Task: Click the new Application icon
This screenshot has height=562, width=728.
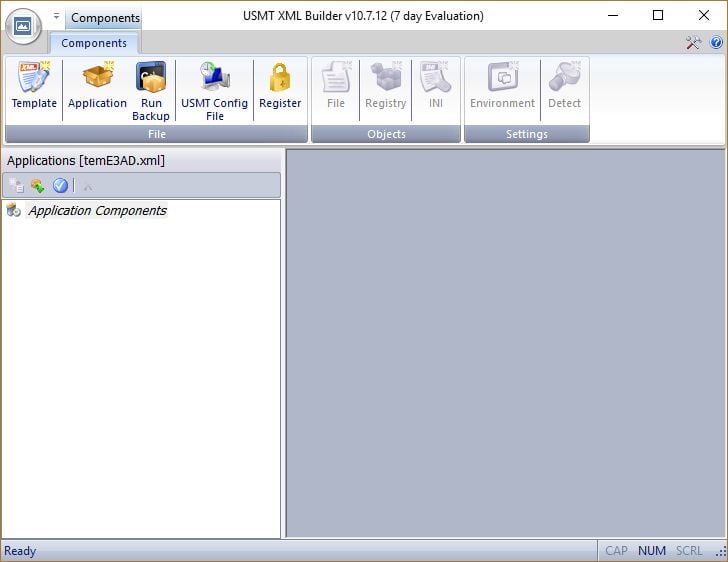Action: pos(98,76)
